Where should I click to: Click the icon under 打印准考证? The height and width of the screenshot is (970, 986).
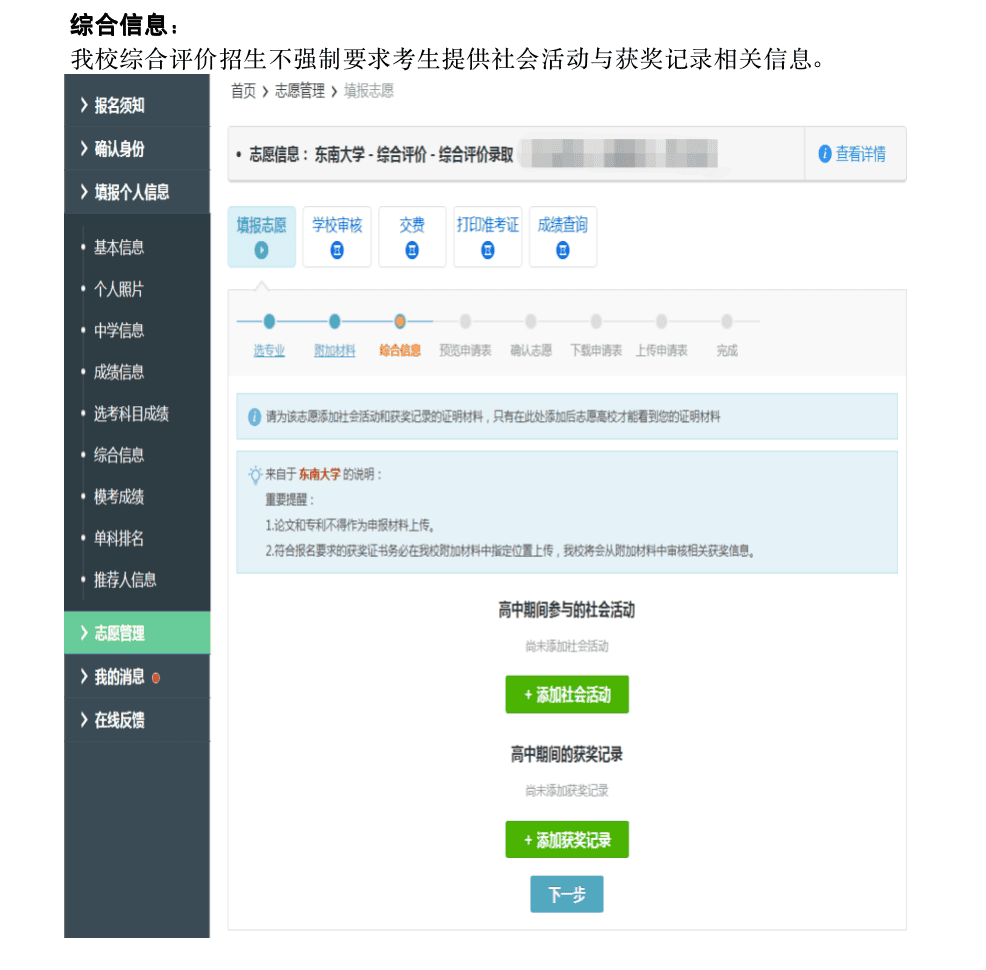coord(488,250)
